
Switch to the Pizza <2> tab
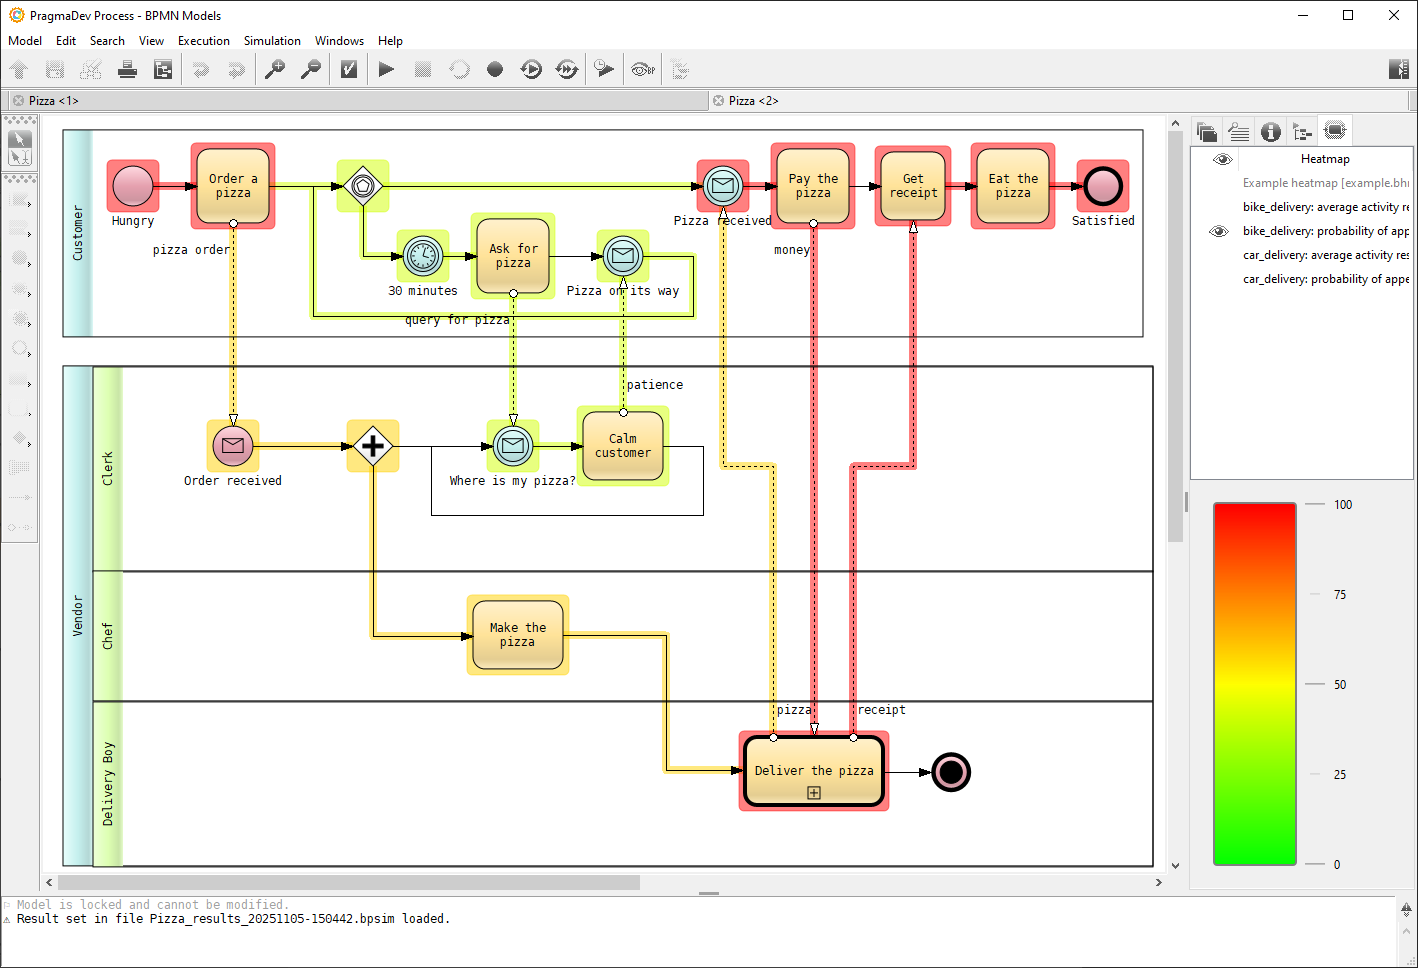[x=753, y=101]
